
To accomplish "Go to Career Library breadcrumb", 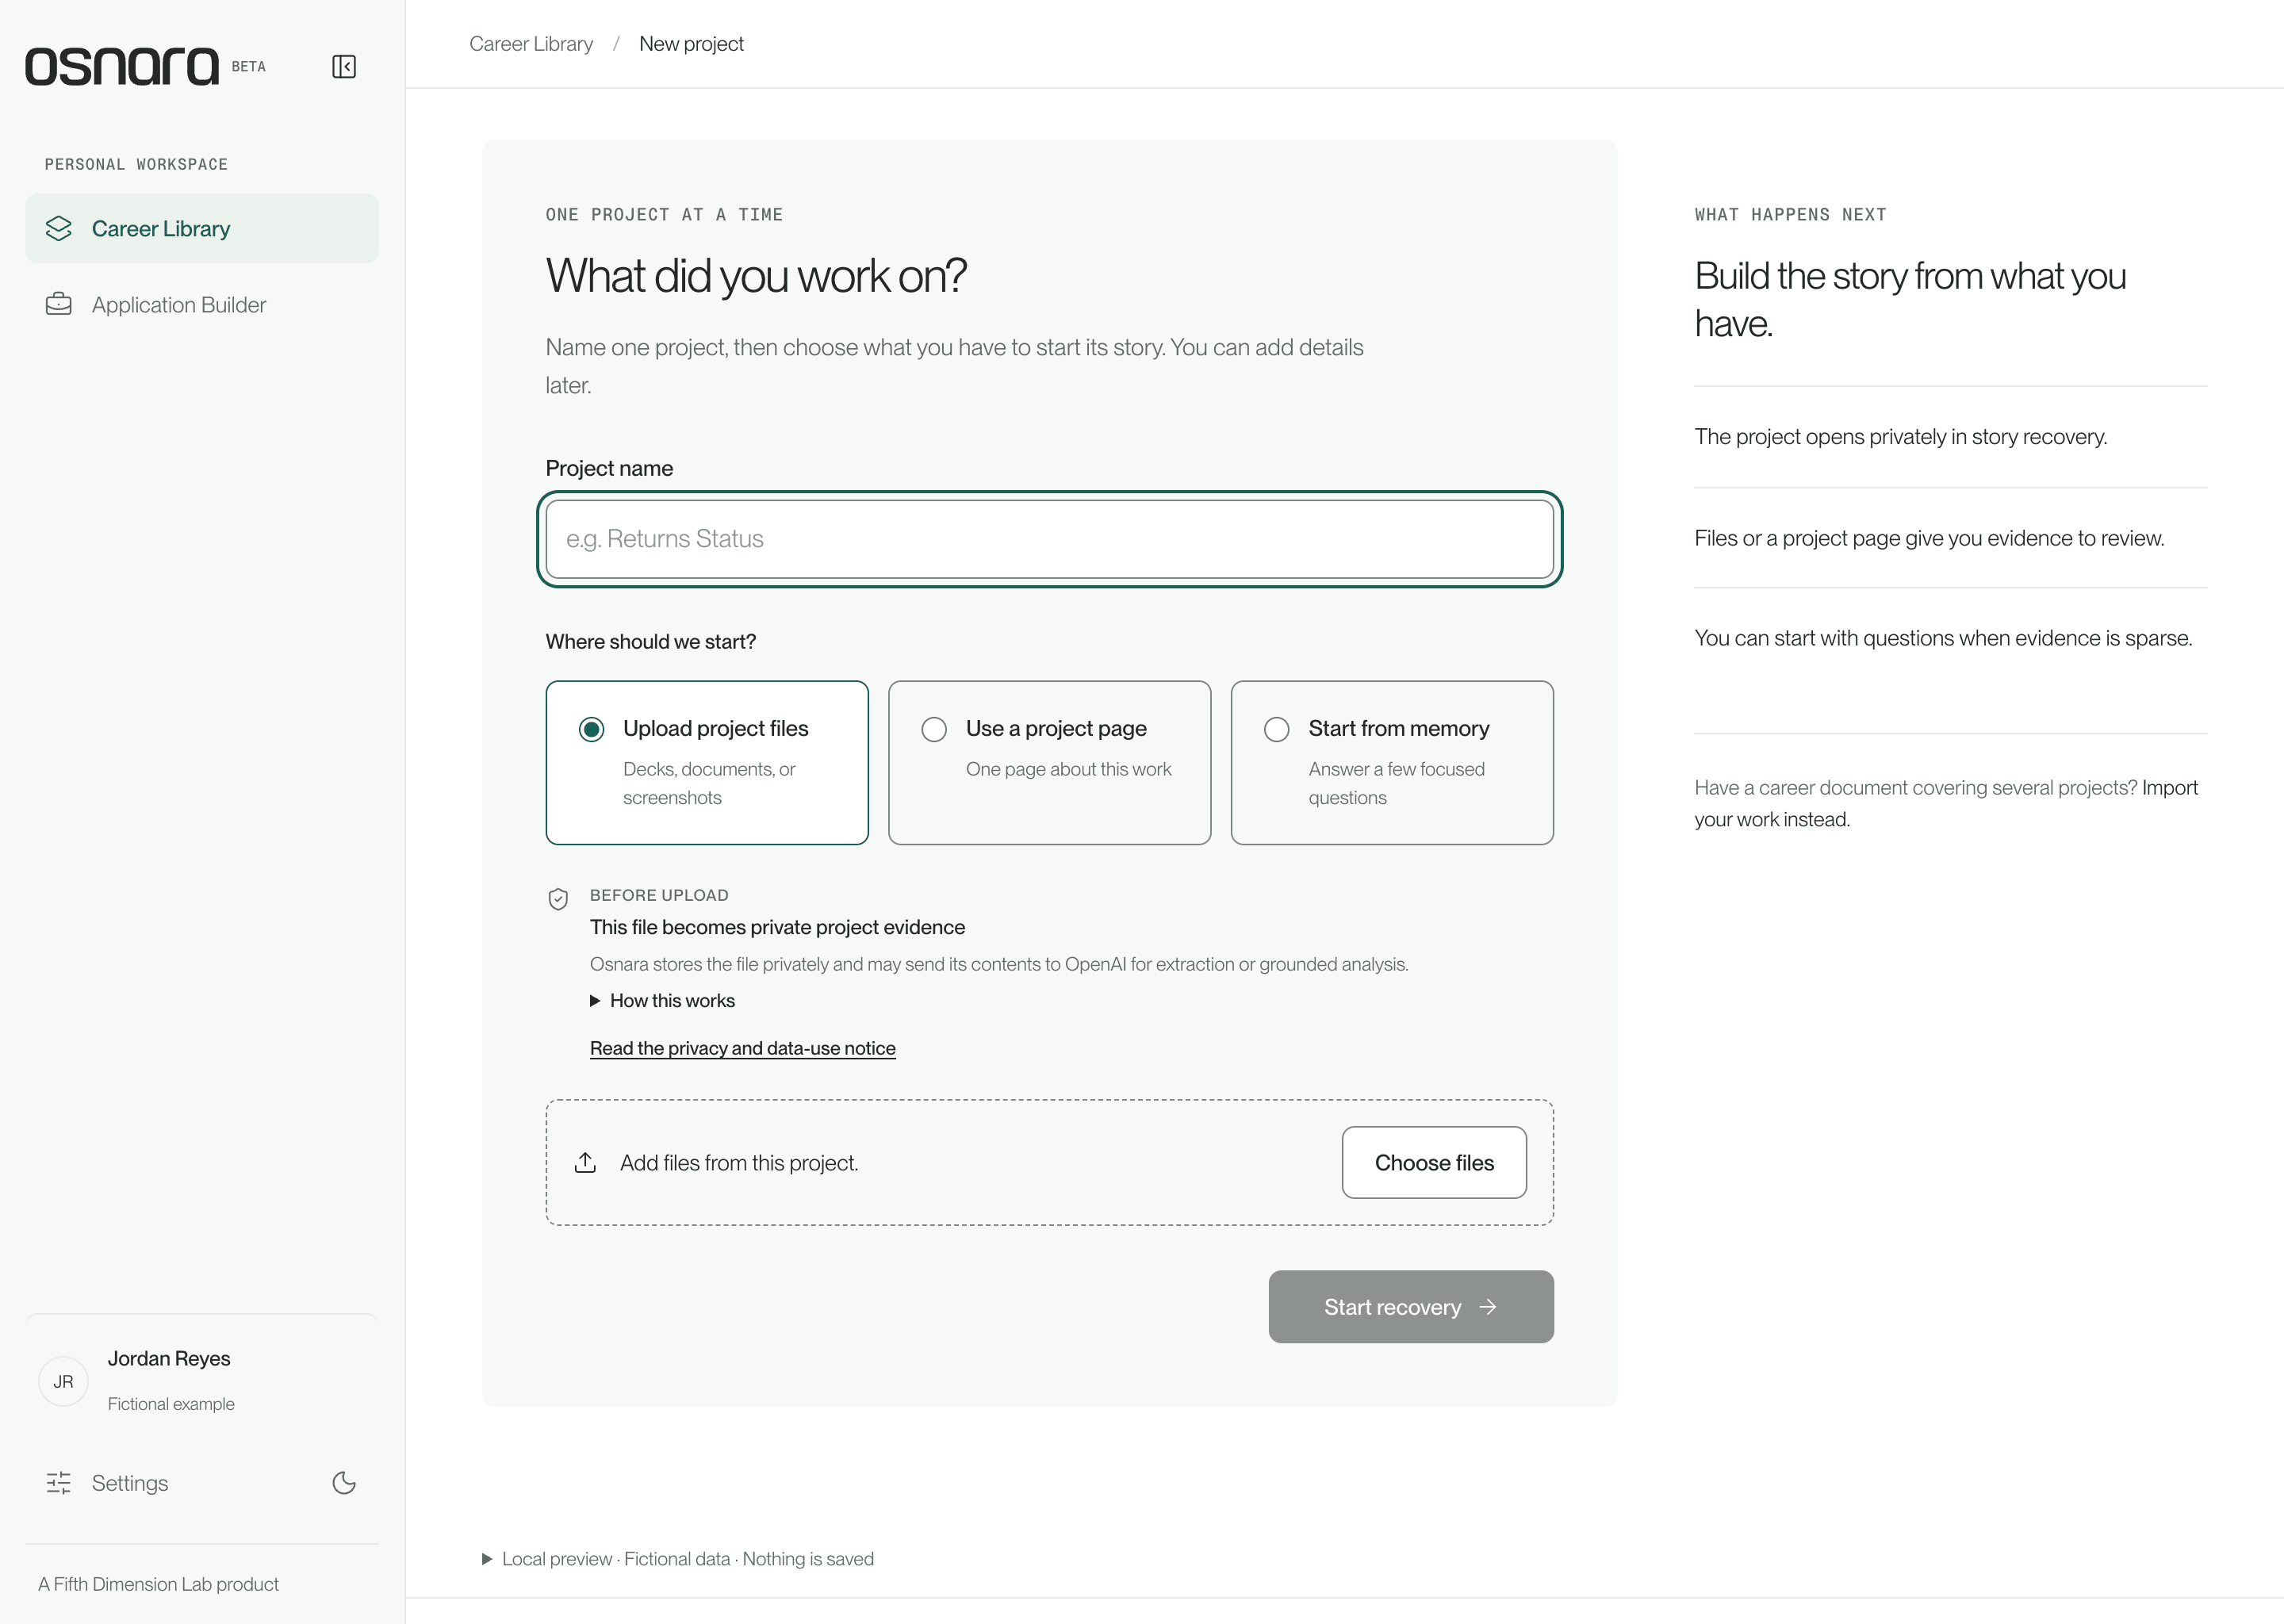I will [x=531, y=44].
